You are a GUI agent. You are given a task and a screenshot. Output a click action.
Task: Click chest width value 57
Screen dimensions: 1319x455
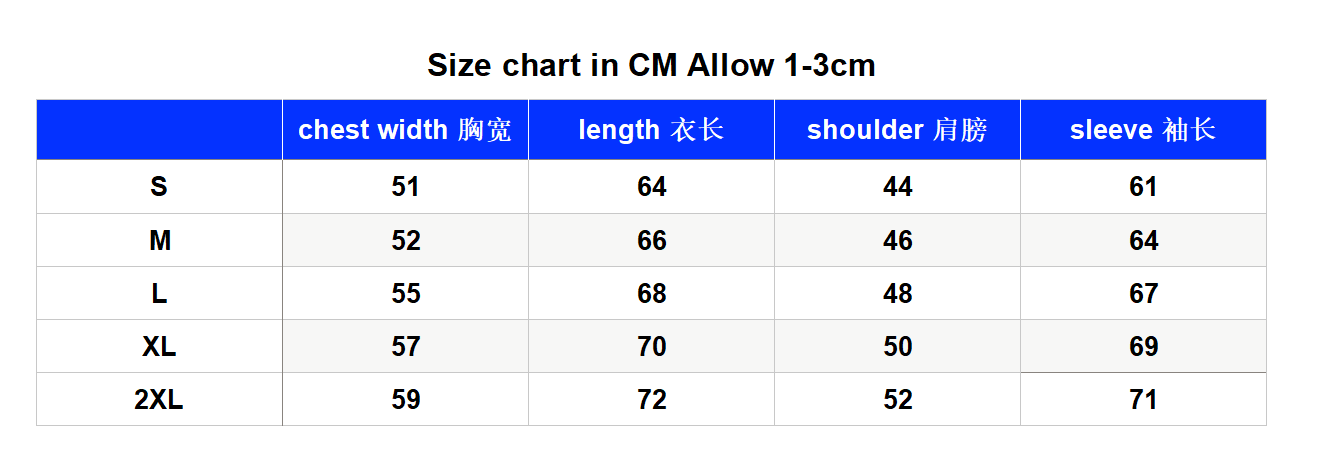pyautogui.click(x=405, y=346)
